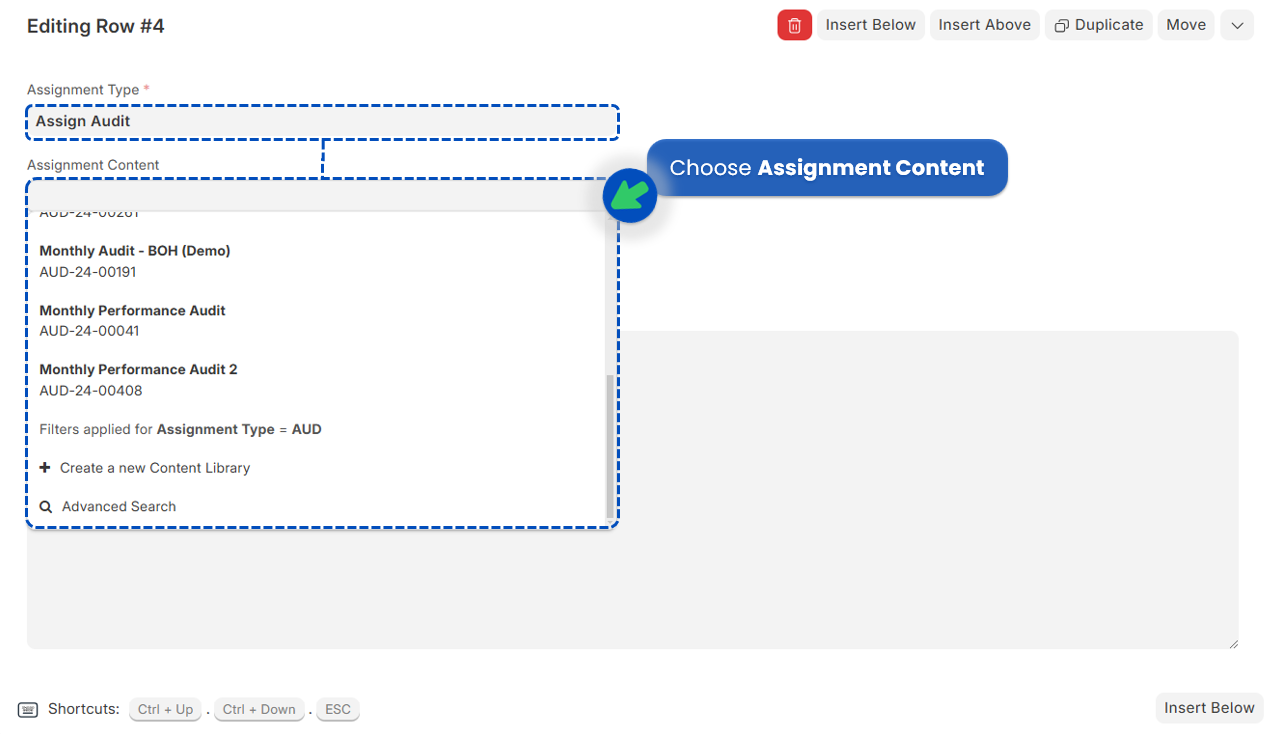The height and width of the screenshot is (734, 1279).
Task: Open Advanced Search from the dropdown
Action: (117, 506)
